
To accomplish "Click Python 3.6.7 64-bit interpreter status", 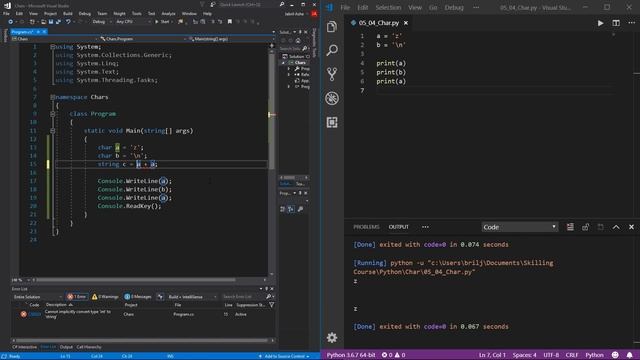I will (x=351, y=355).
